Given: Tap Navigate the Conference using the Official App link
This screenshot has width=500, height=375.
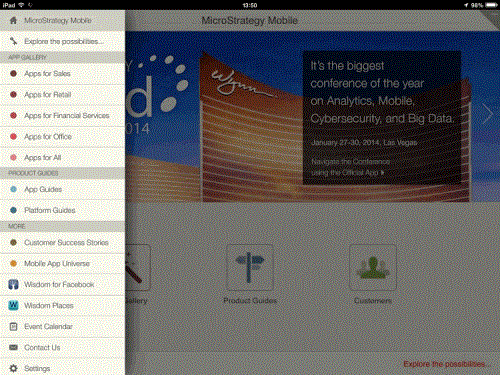Looking at the screenshot, I should (x=350, y=167).
